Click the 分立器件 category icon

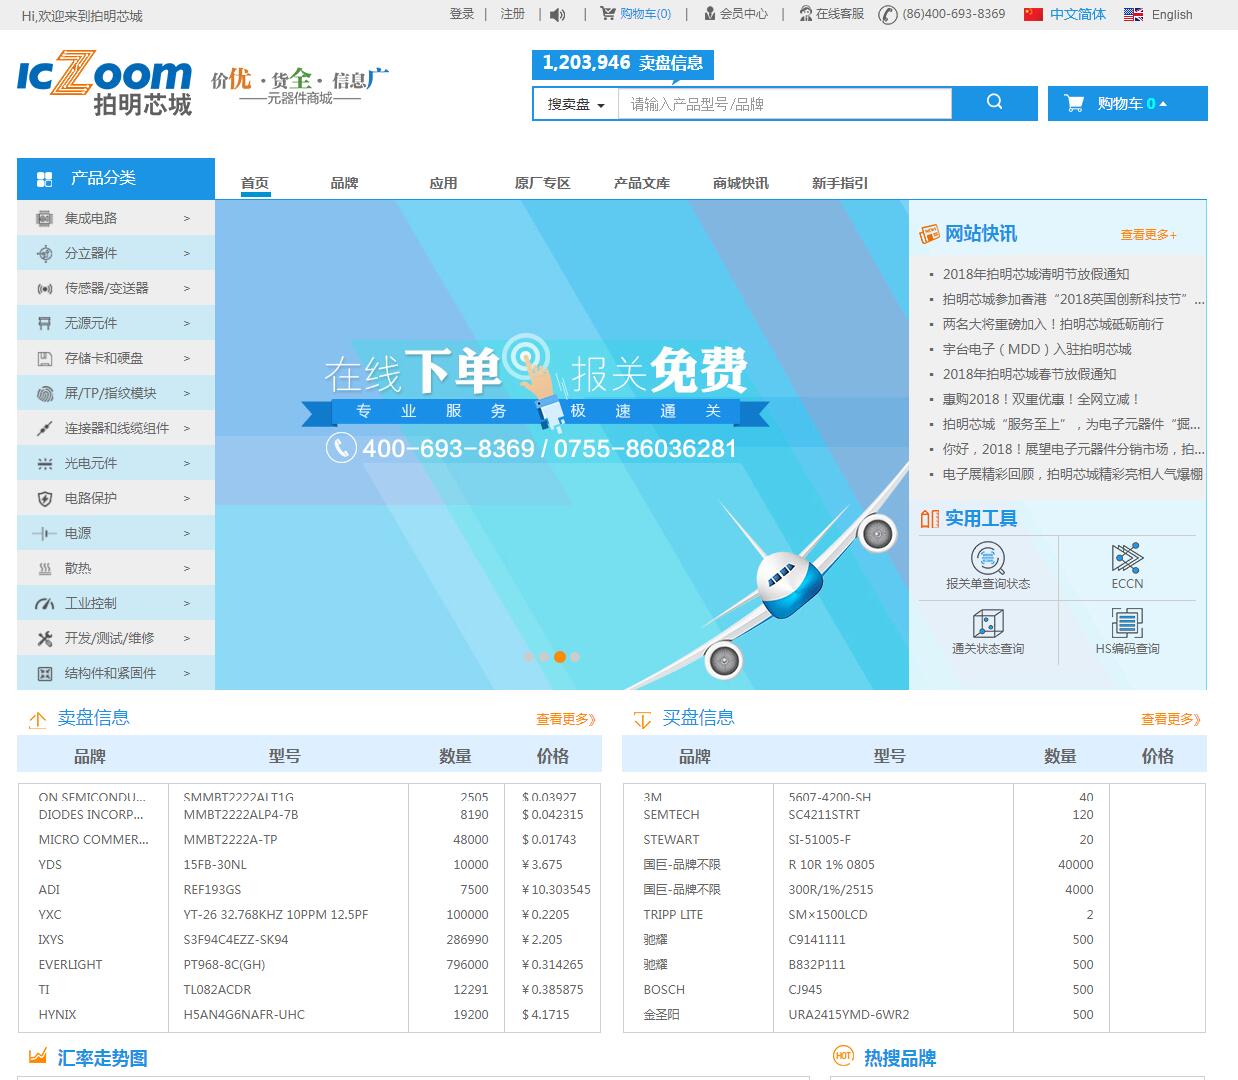pos(44,253)
